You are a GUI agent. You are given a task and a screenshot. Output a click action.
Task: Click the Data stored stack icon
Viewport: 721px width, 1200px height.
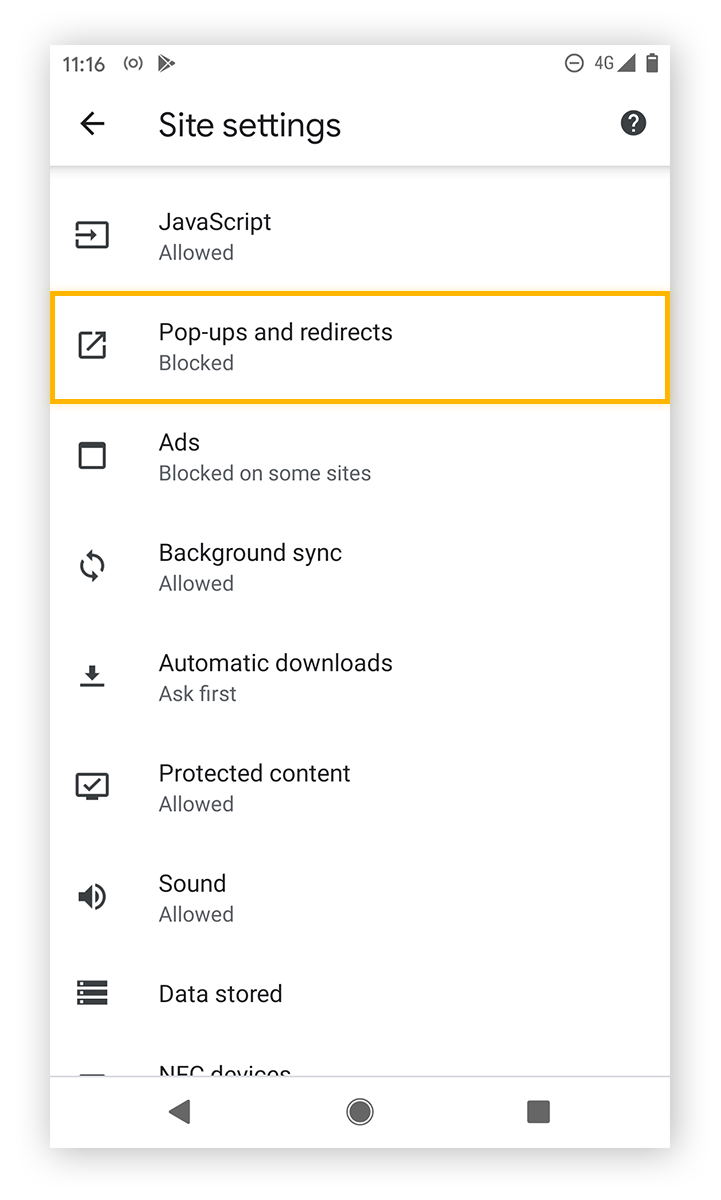coord(92,993)
